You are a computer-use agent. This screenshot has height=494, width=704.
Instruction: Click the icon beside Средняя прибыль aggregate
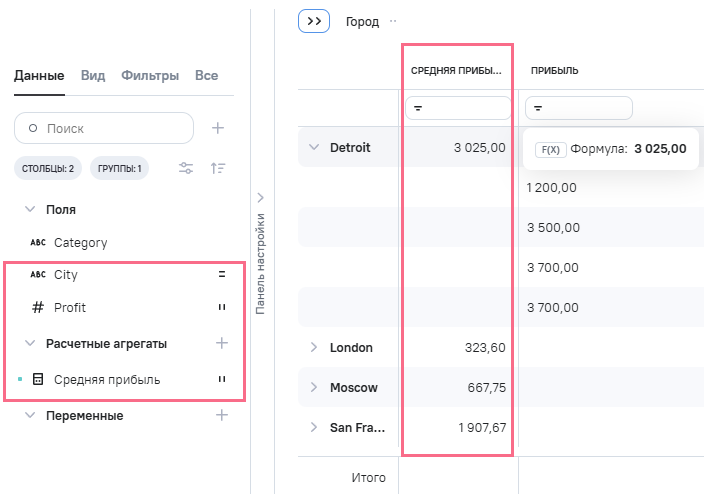click(x=222, y=379)
